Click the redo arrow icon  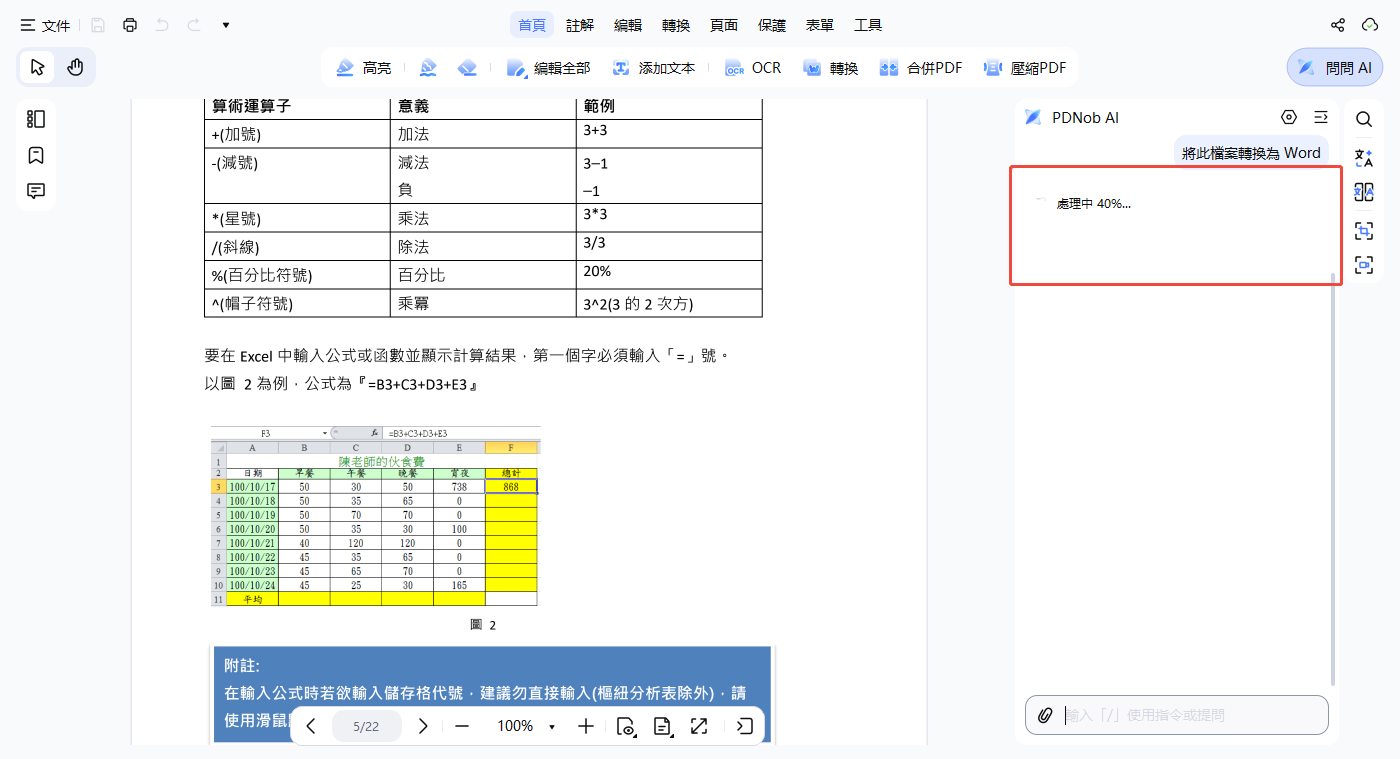(x=194, y=25)
